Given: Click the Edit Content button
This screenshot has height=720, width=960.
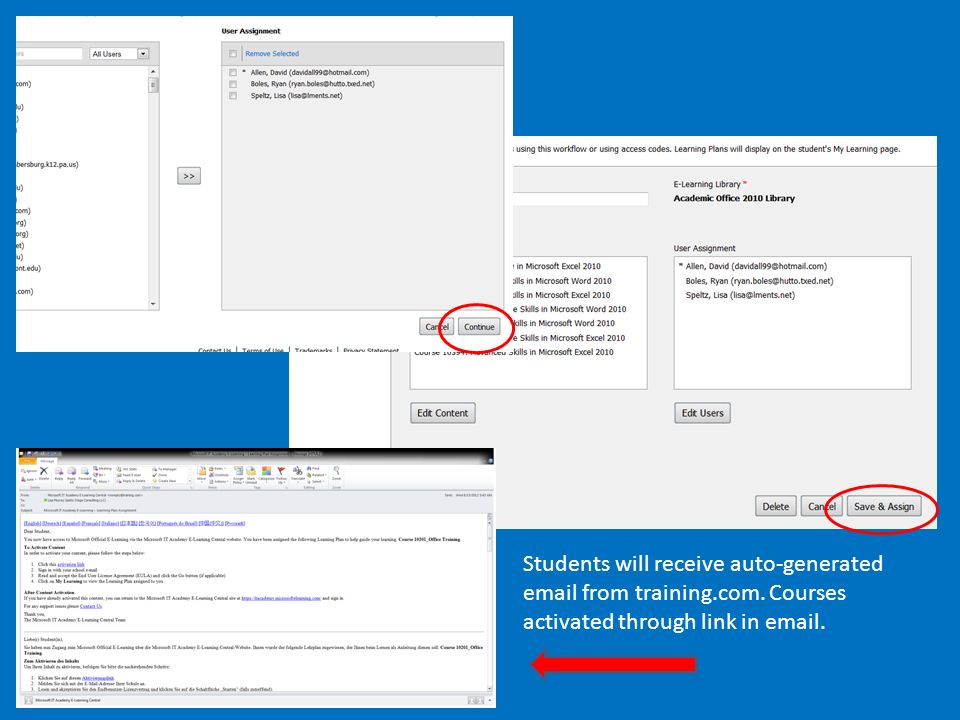Looking at the screenshot, I should [x=443, y=413].
